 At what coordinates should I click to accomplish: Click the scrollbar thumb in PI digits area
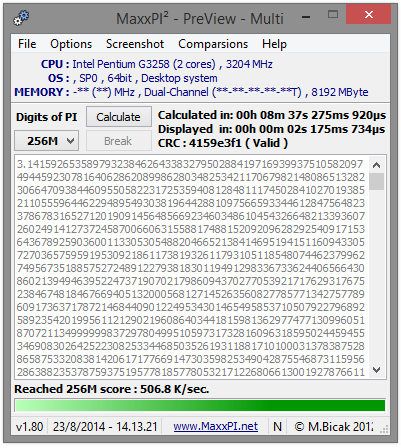(377, 182)
